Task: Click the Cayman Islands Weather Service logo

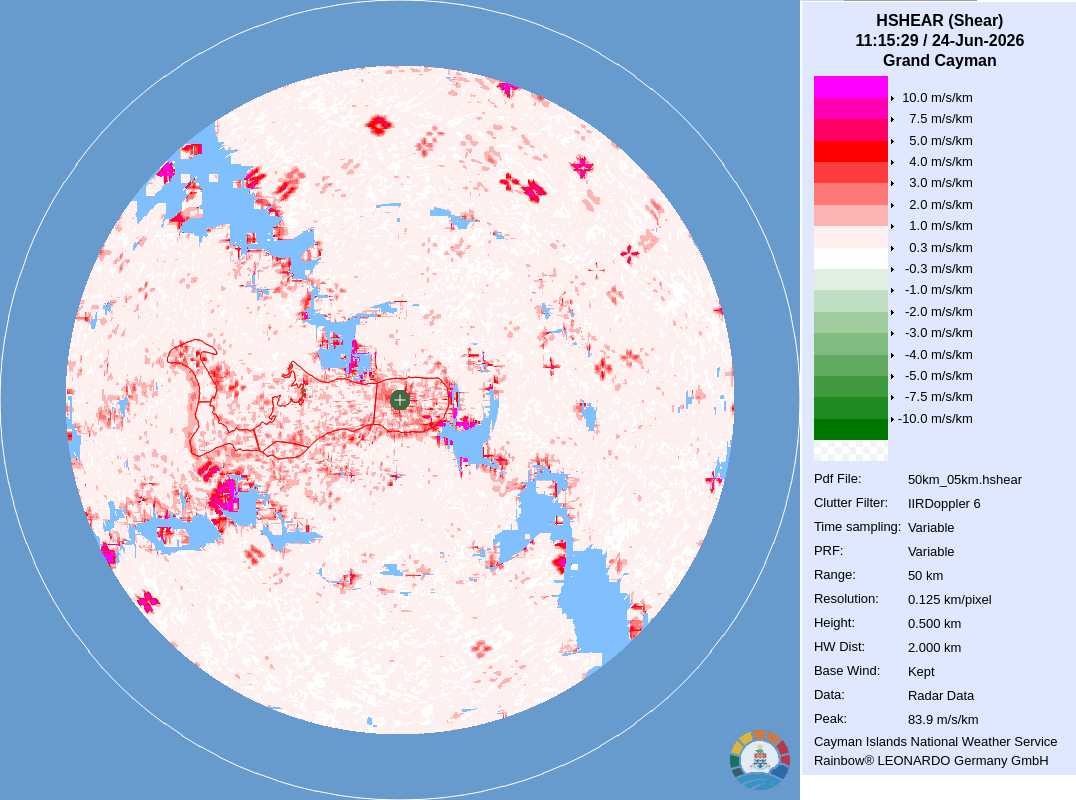Action: pos(760,760)
